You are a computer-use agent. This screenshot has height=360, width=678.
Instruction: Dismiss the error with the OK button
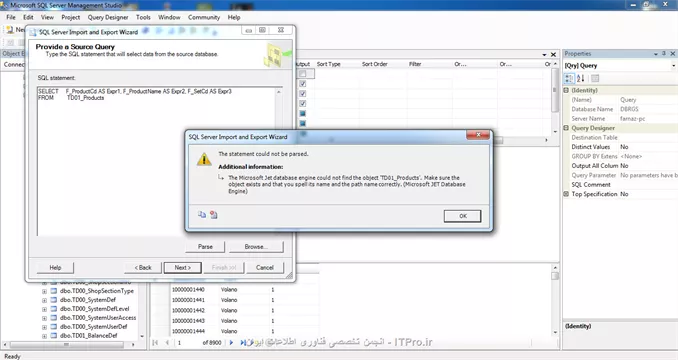coord(463,216)
